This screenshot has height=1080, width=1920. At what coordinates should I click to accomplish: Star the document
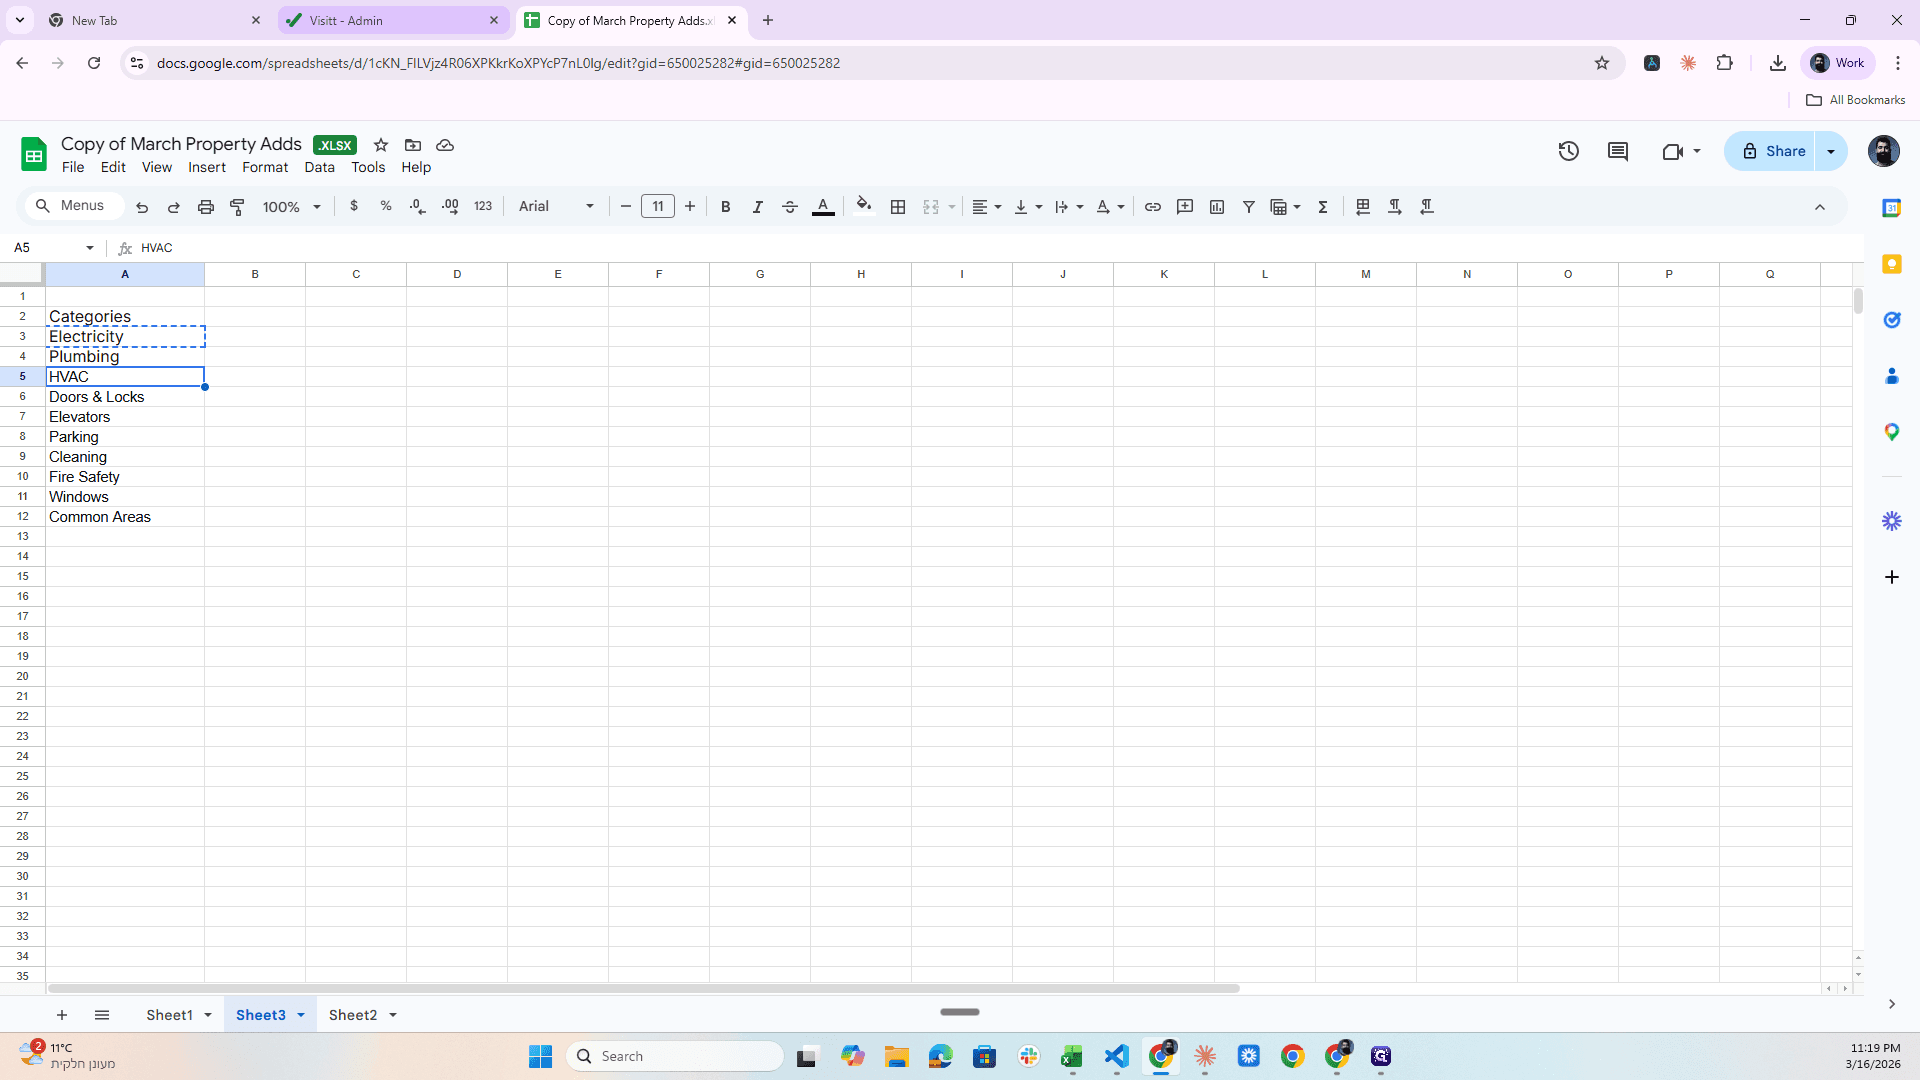(x=381, y=145)
